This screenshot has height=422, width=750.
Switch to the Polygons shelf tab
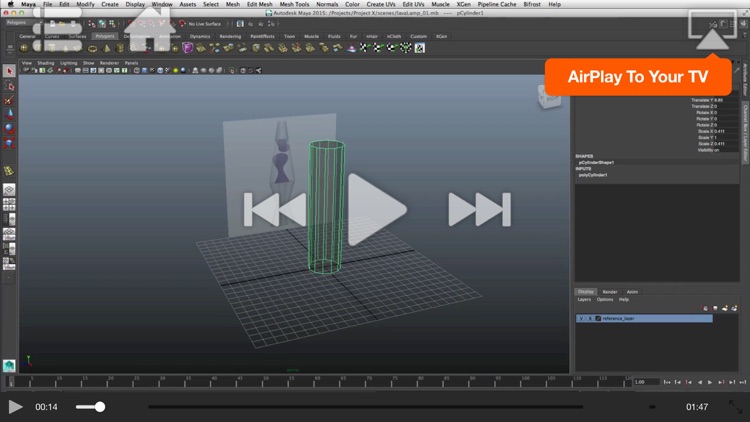pyautogui.click(x=104, y=36)
